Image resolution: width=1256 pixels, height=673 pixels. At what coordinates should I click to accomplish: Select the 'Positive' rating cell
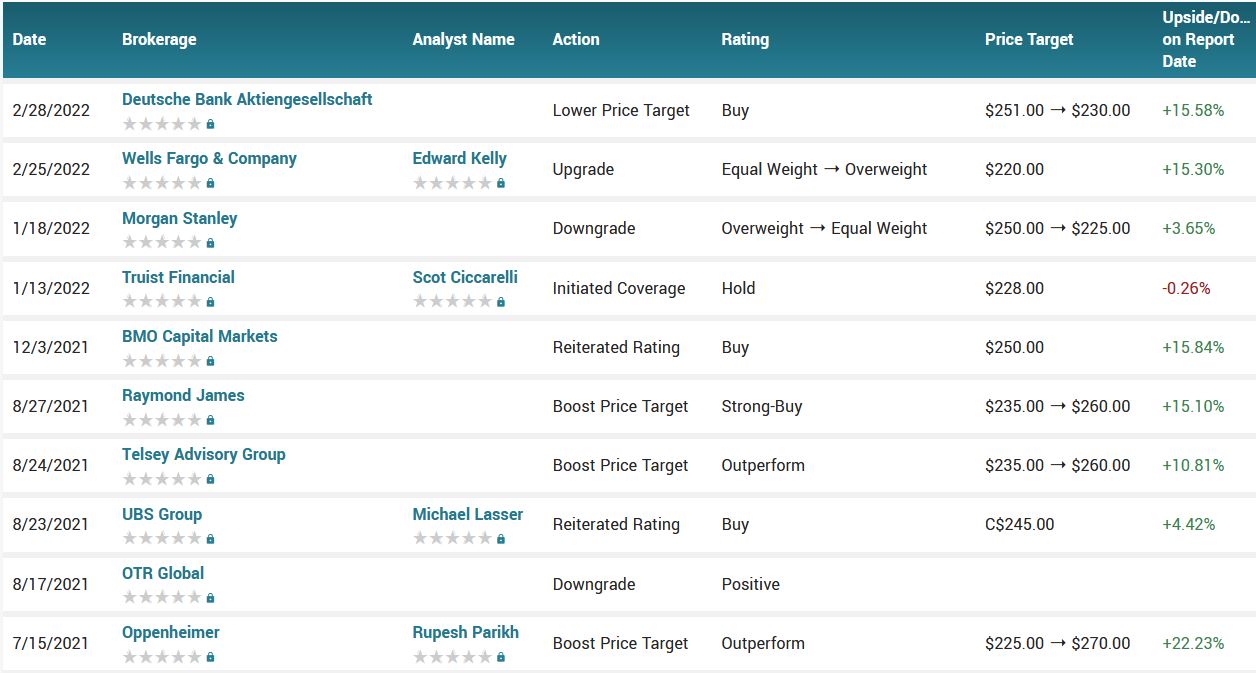click(750, 584)
